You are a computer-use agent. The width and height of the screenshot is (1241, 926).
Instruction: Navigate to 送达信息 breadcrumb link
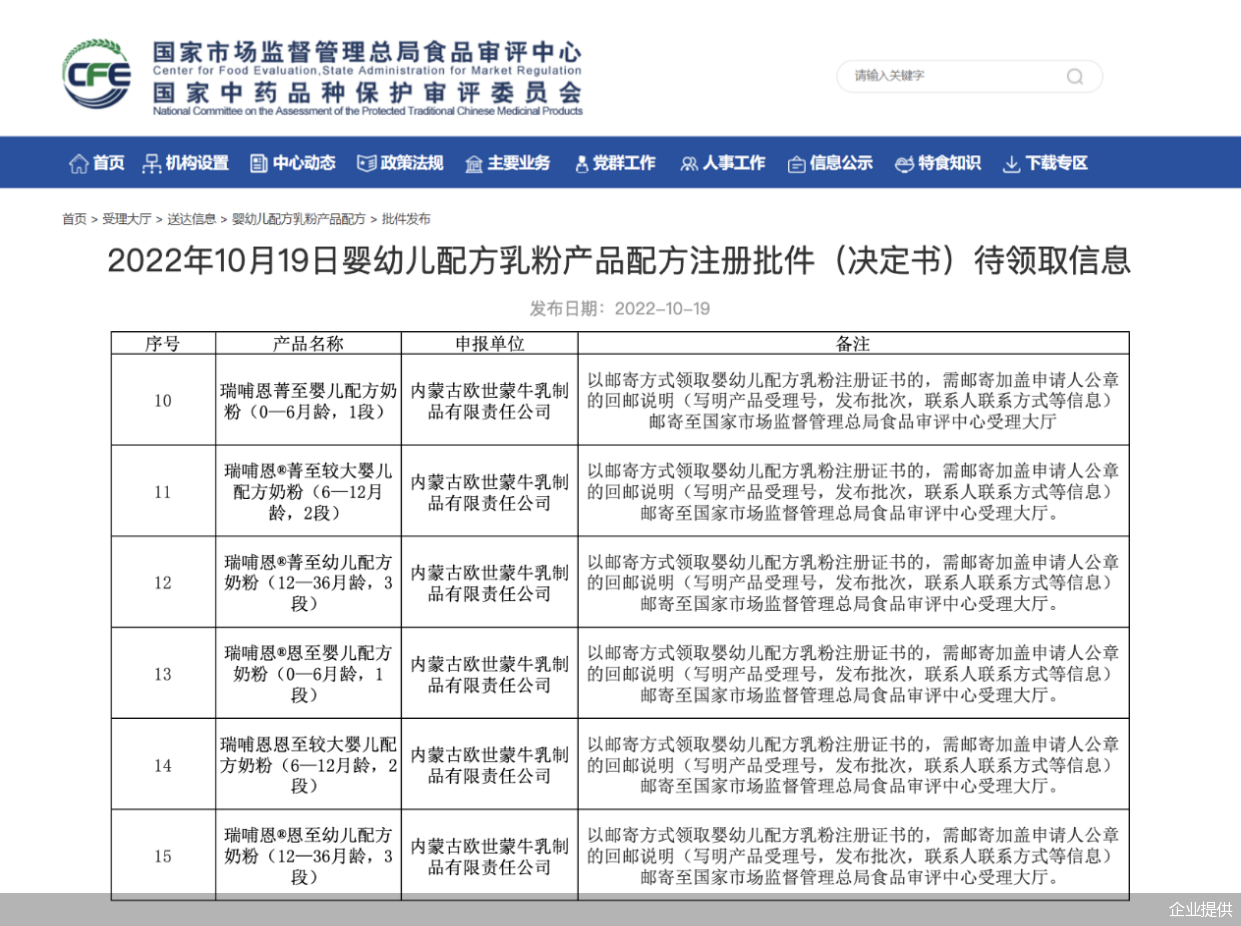[191, 219]
